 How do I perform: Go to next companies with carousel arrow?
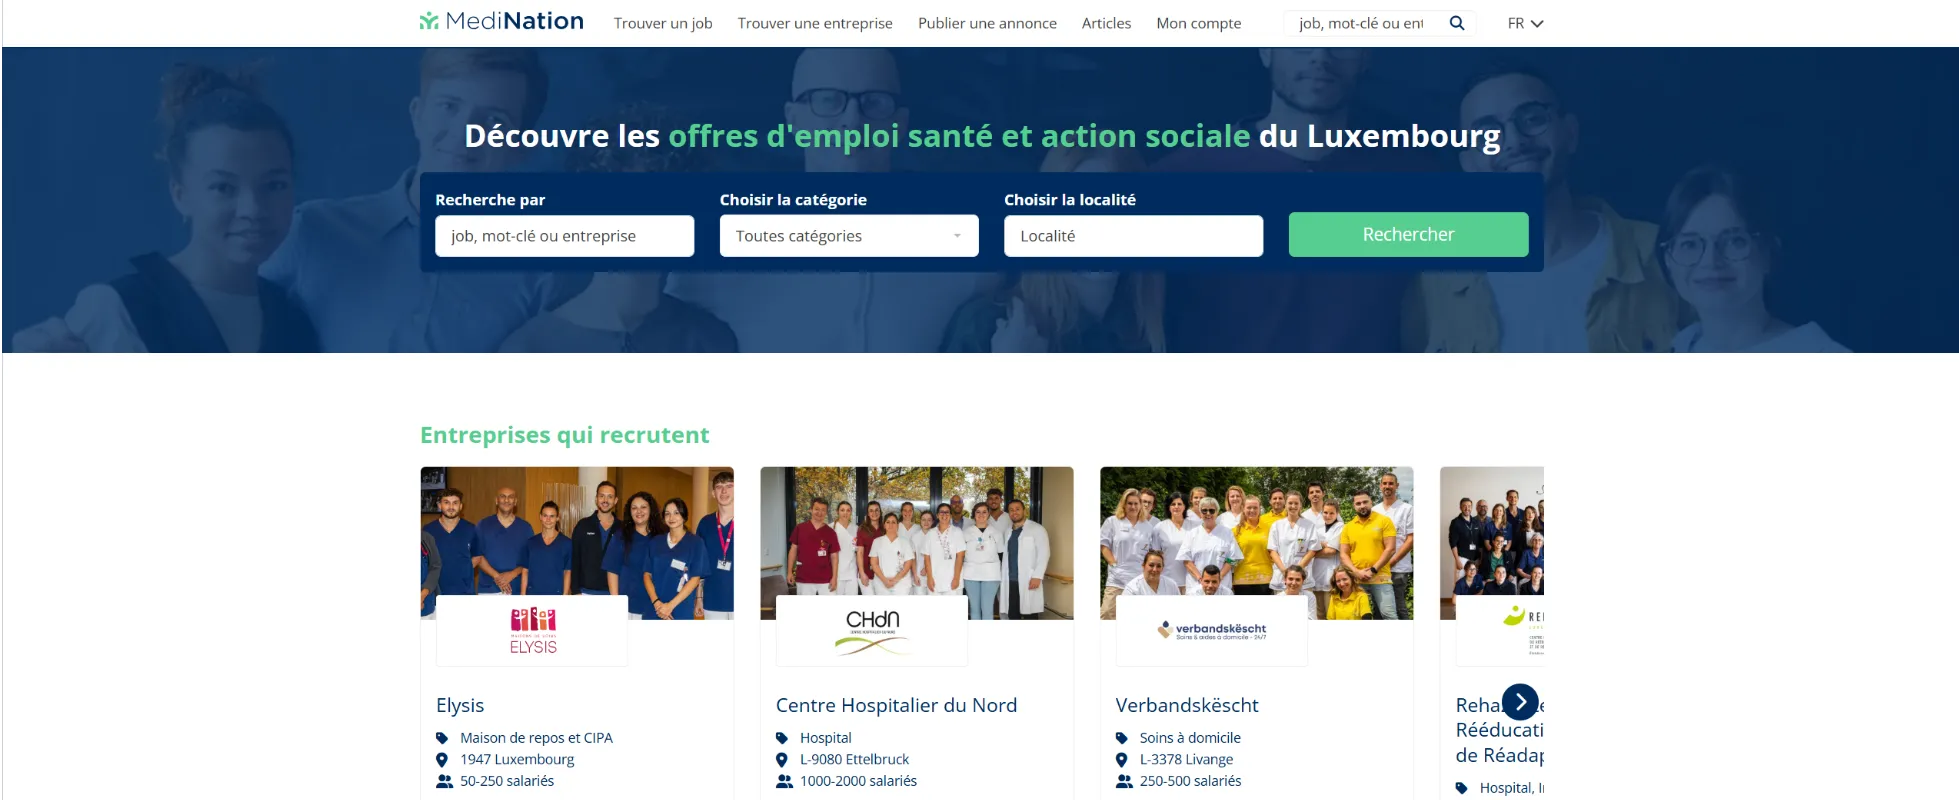[x=1520, y=702]
